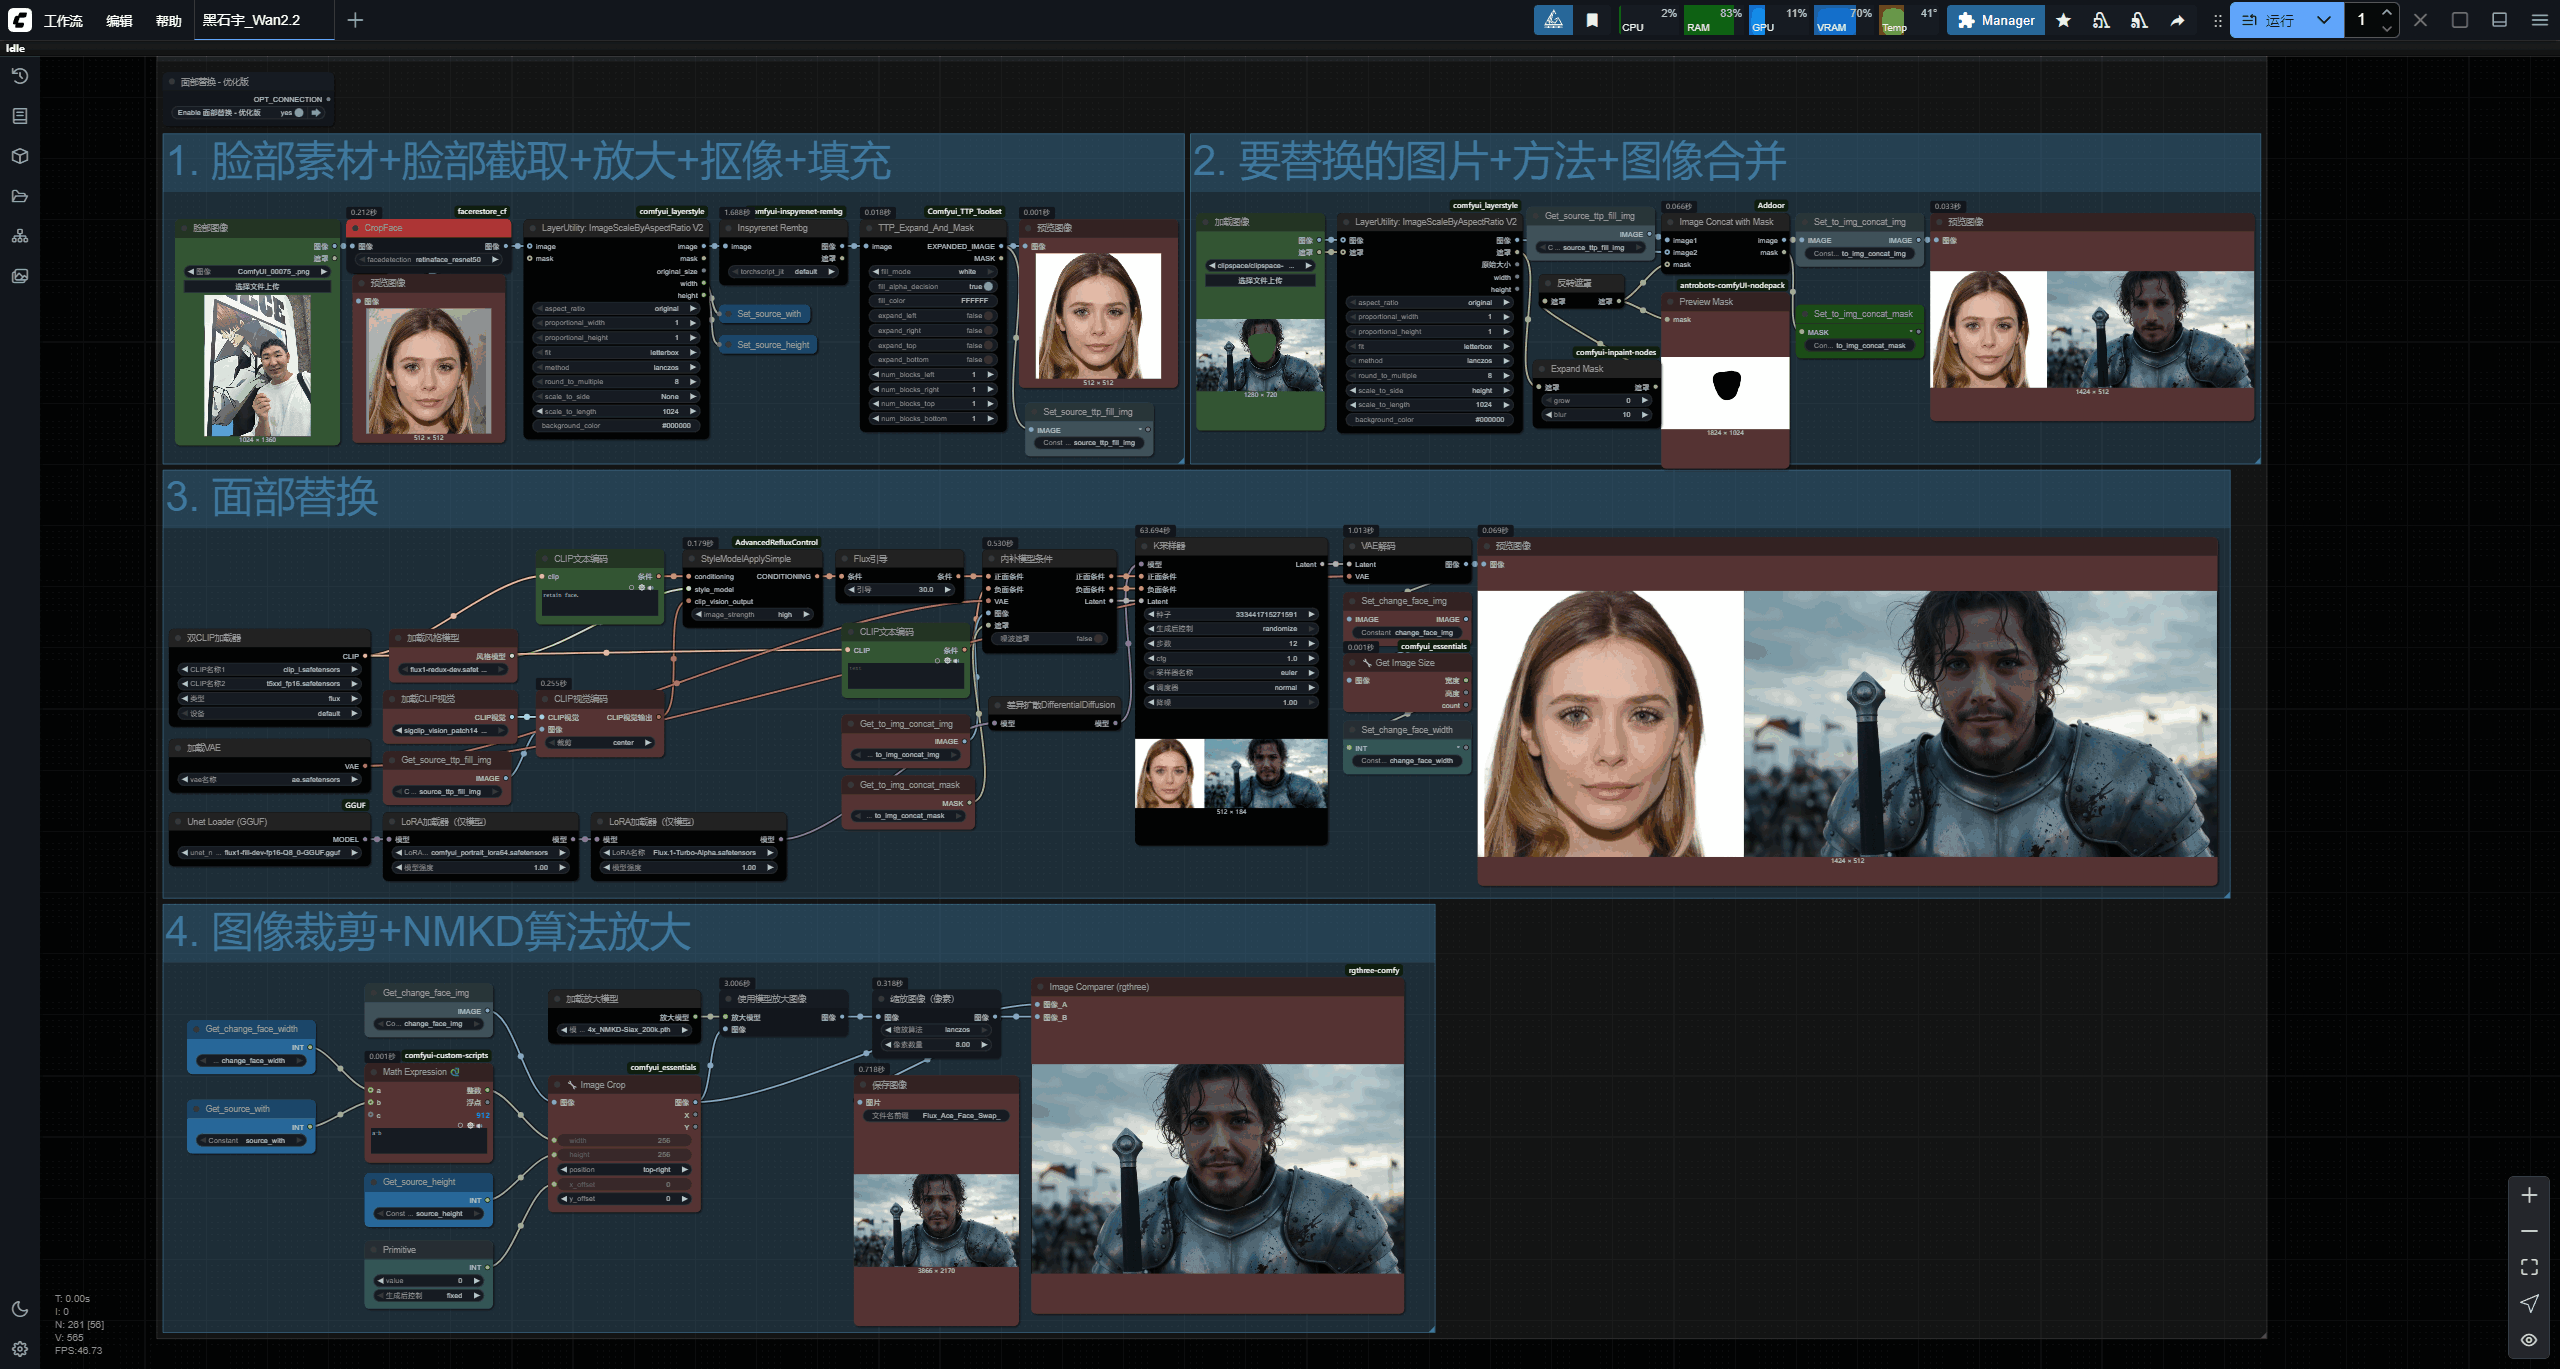Open the queue history sidebar panel
Image resolution: width=2560 pixels, height=1369 pixels.
tap(19, 76)
